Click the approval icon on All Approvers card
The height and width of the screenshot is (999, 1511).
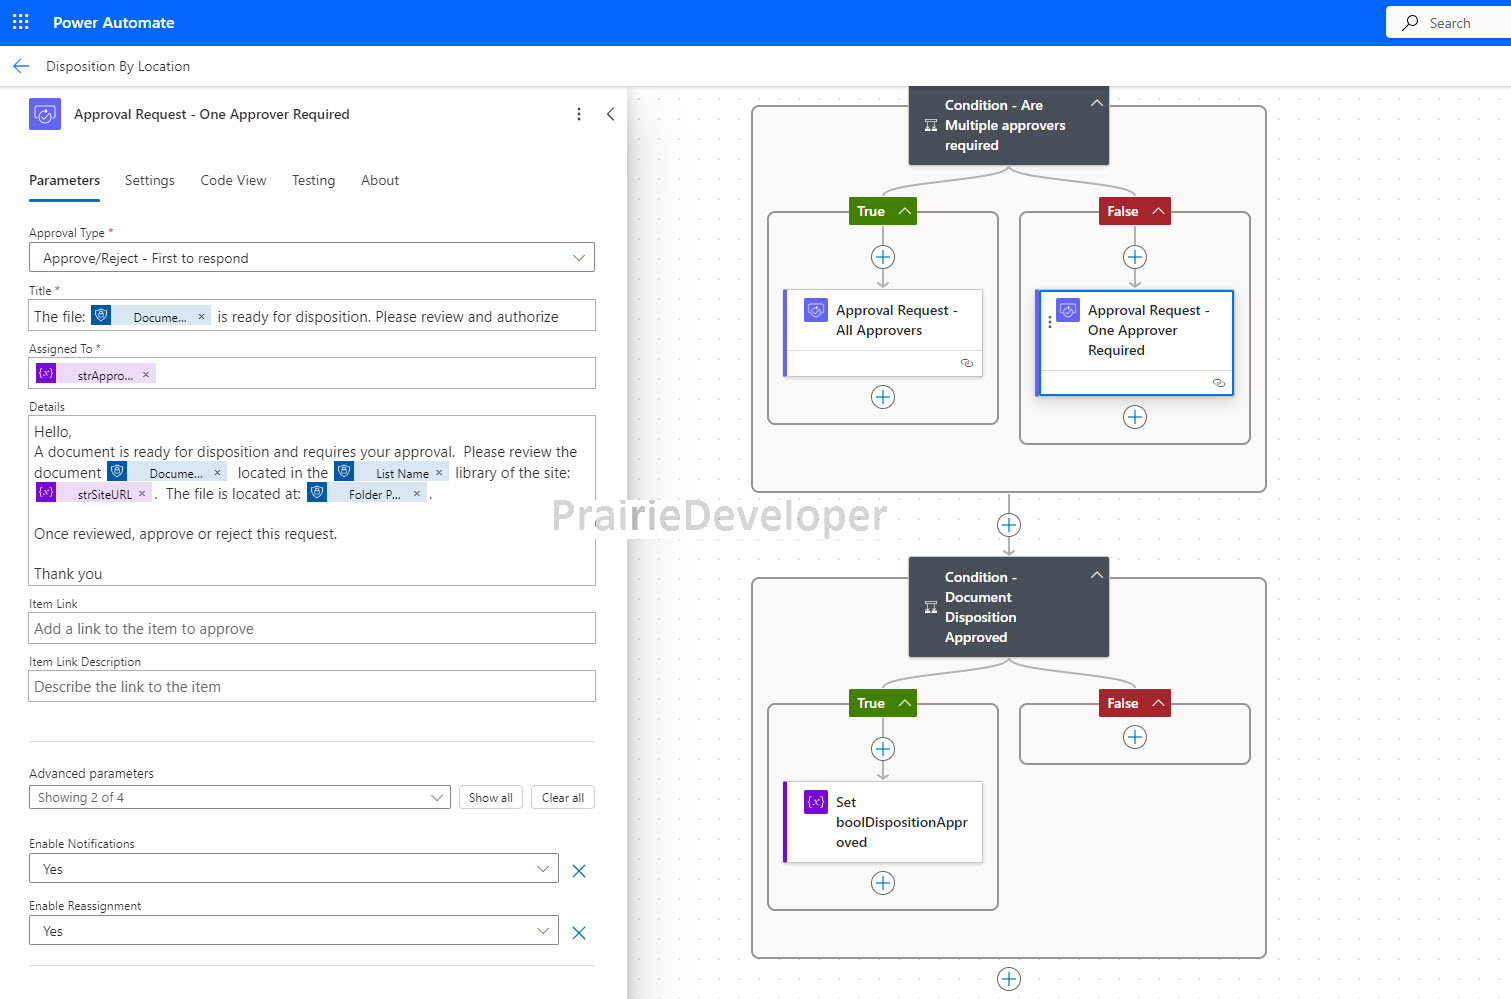(x=816, y=311)
